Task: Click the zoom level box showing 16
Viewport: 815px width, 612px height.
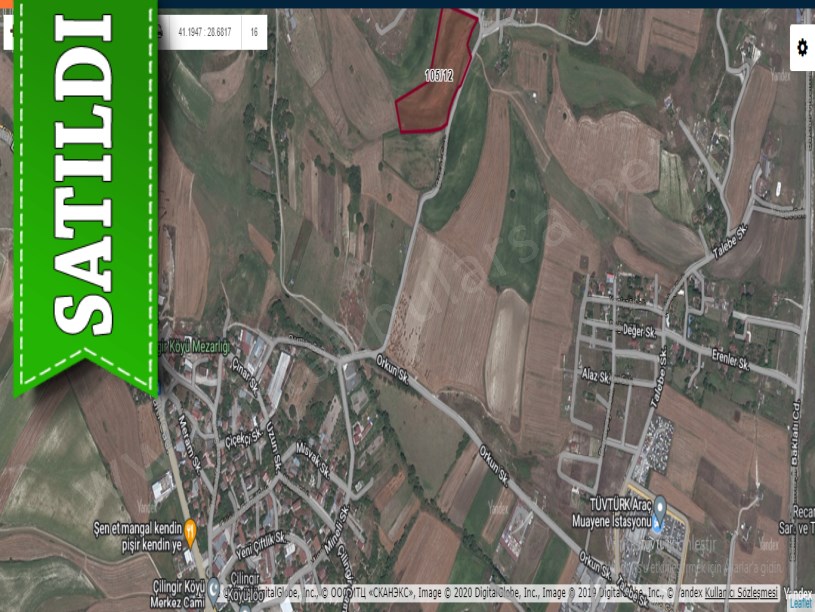Action: [254, 33]
